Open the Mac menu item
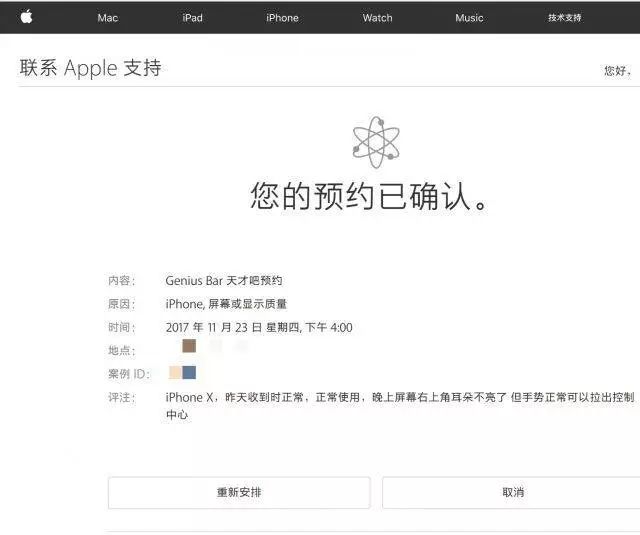Image resolution: width=640 pixels, height=535 pixels. 108,18
